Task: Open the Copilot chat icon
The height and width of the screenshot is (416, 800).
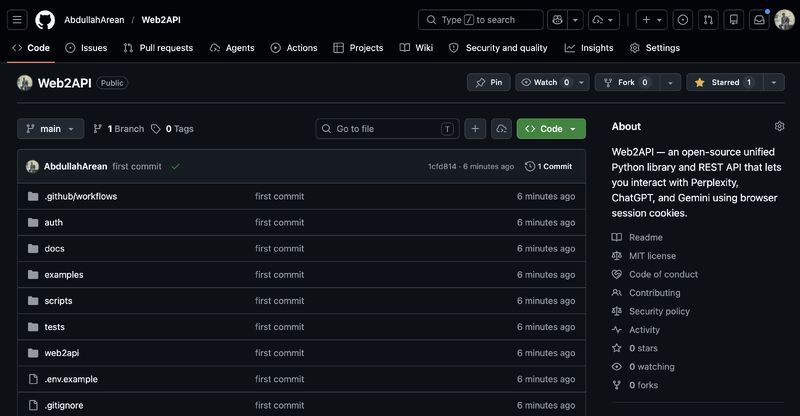Action: (557, 20)
